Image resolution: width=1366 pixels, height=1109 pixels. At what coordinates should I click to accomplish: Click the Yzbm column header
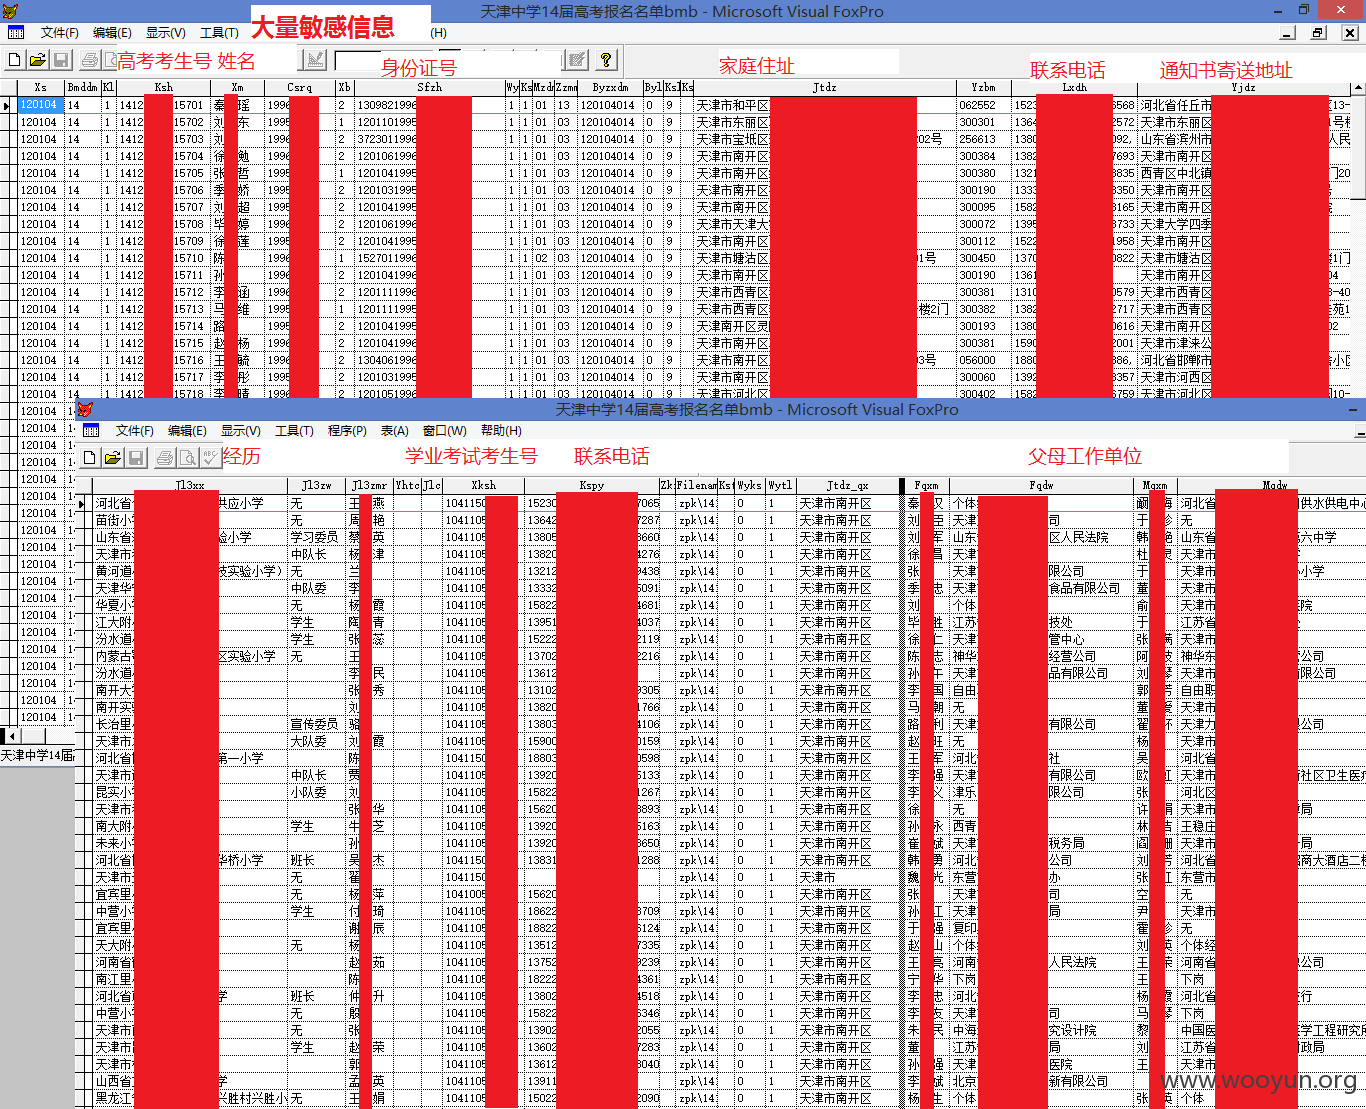click(984, 88)
